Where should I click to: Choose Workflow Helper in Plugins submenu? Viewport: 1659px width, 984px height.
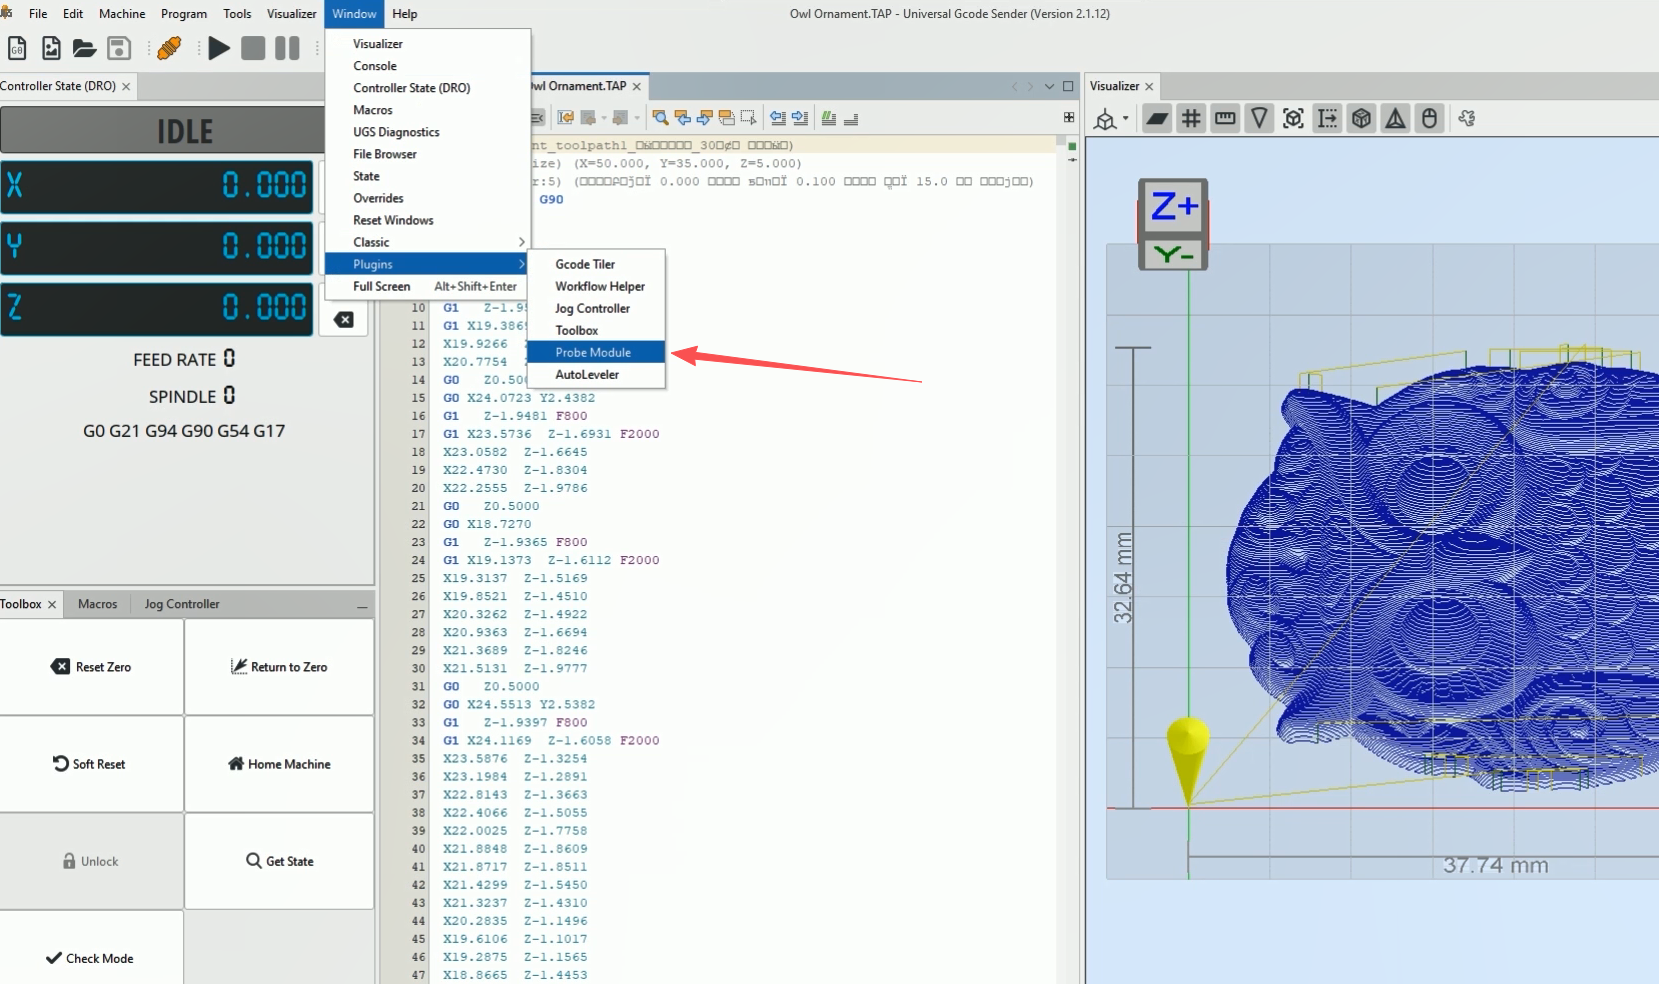point(596,286)
